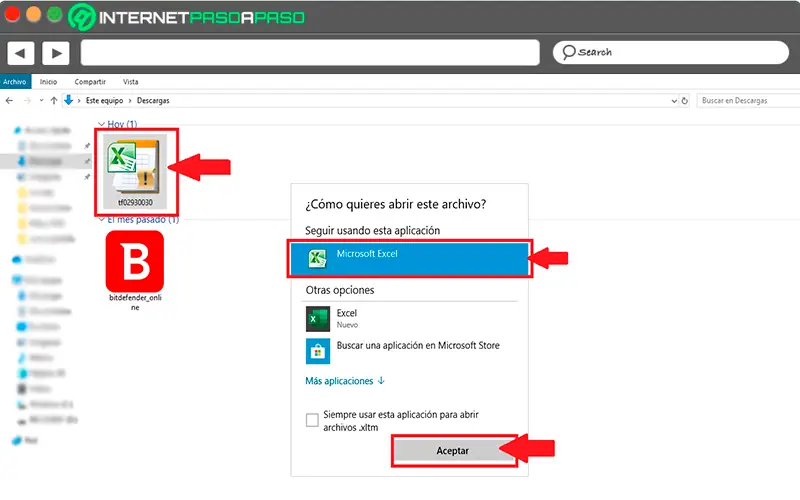Viewport: 800px width, 500px height.
Task: Go up one folder level arrow
Action: click(54, 101)
